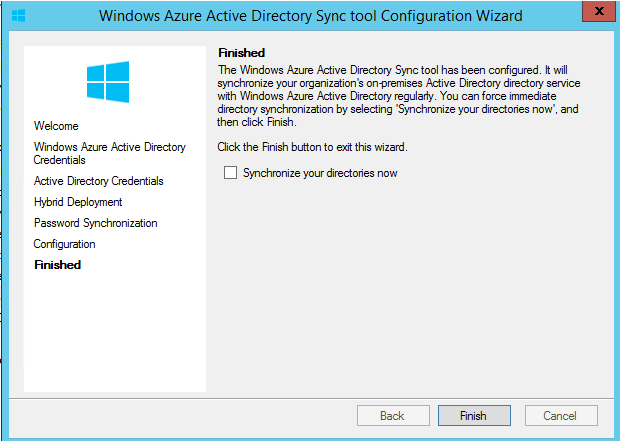Click the greyed-out Back button
620x441 pixels.
tap(392, 416)
